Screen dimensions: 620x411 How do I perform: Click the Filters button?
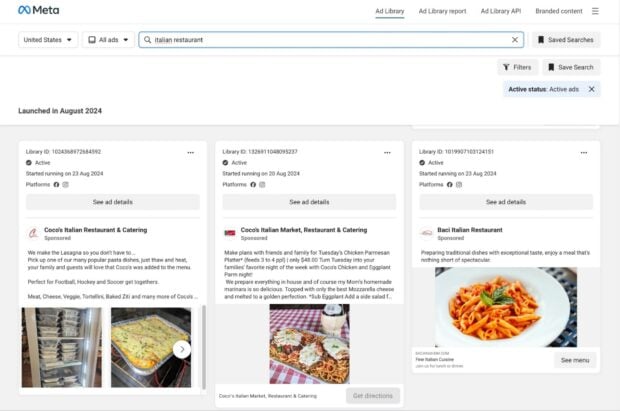click(x=517, y=67)
